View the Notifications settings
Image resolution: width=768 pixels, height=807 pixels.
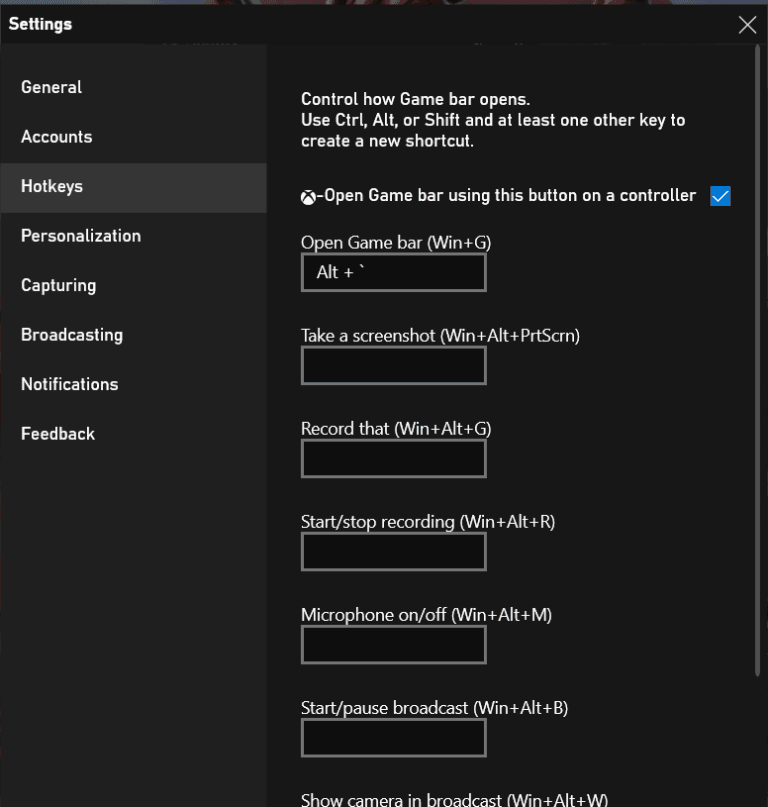tap(69, 384)
